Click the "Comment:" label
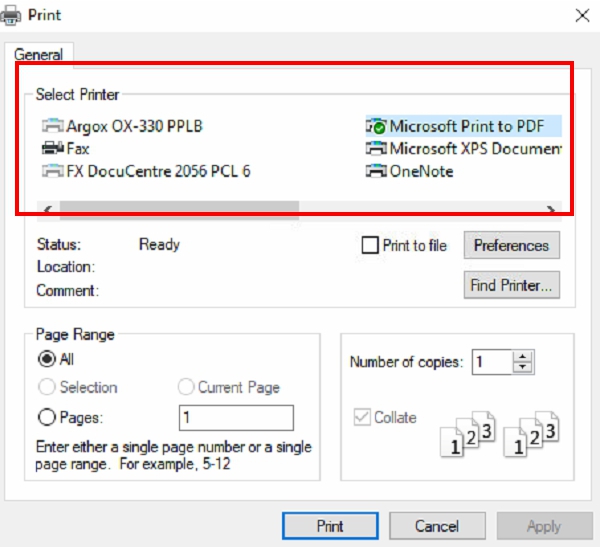 (x=68, y=291)
